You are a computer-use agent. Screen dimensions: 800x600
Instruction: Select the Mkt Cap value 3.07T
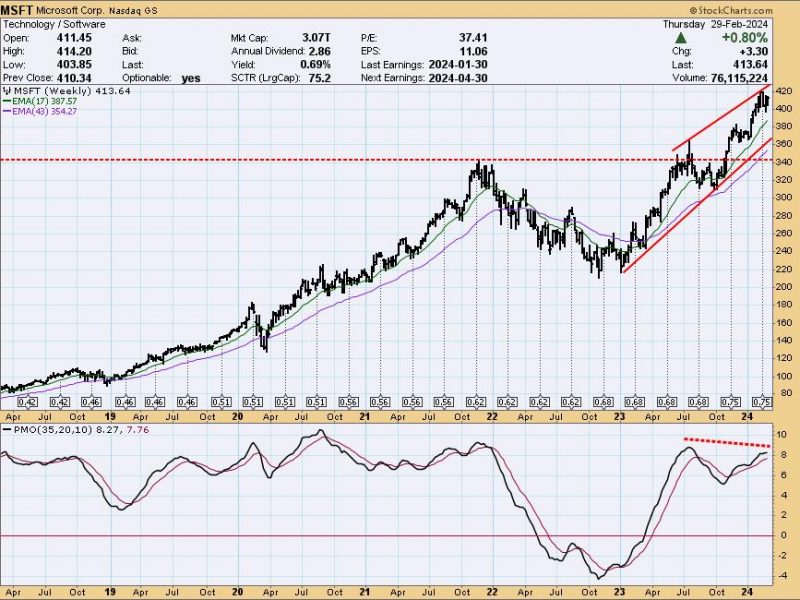(316, 38)
